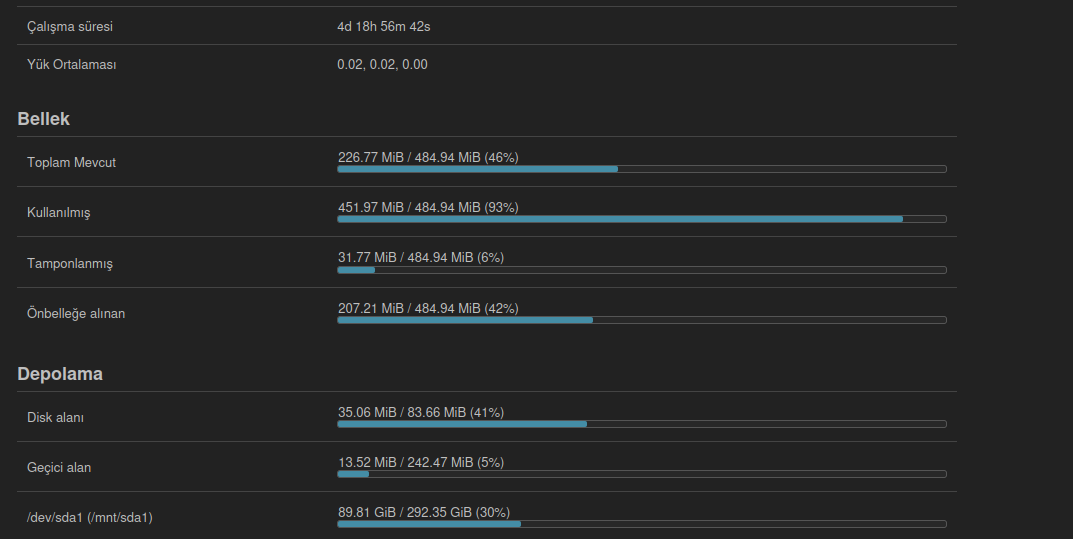Select the Kullanılmış memory label

coord(58,213)
